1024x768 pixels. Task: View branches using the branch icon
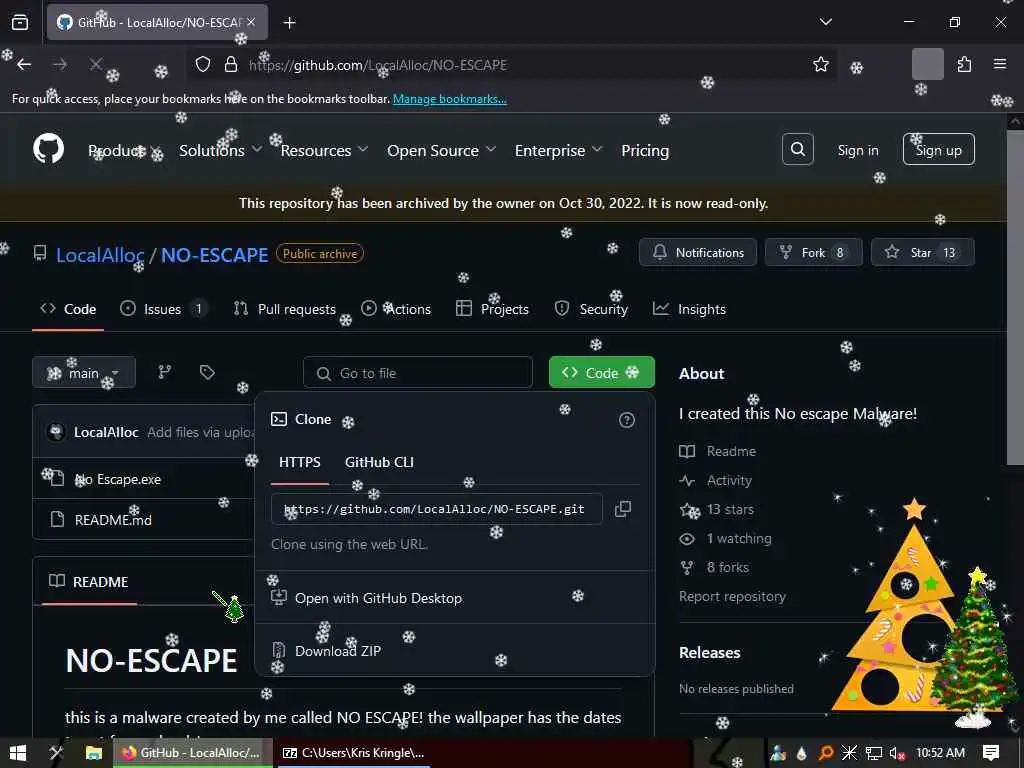pos(165,372)
